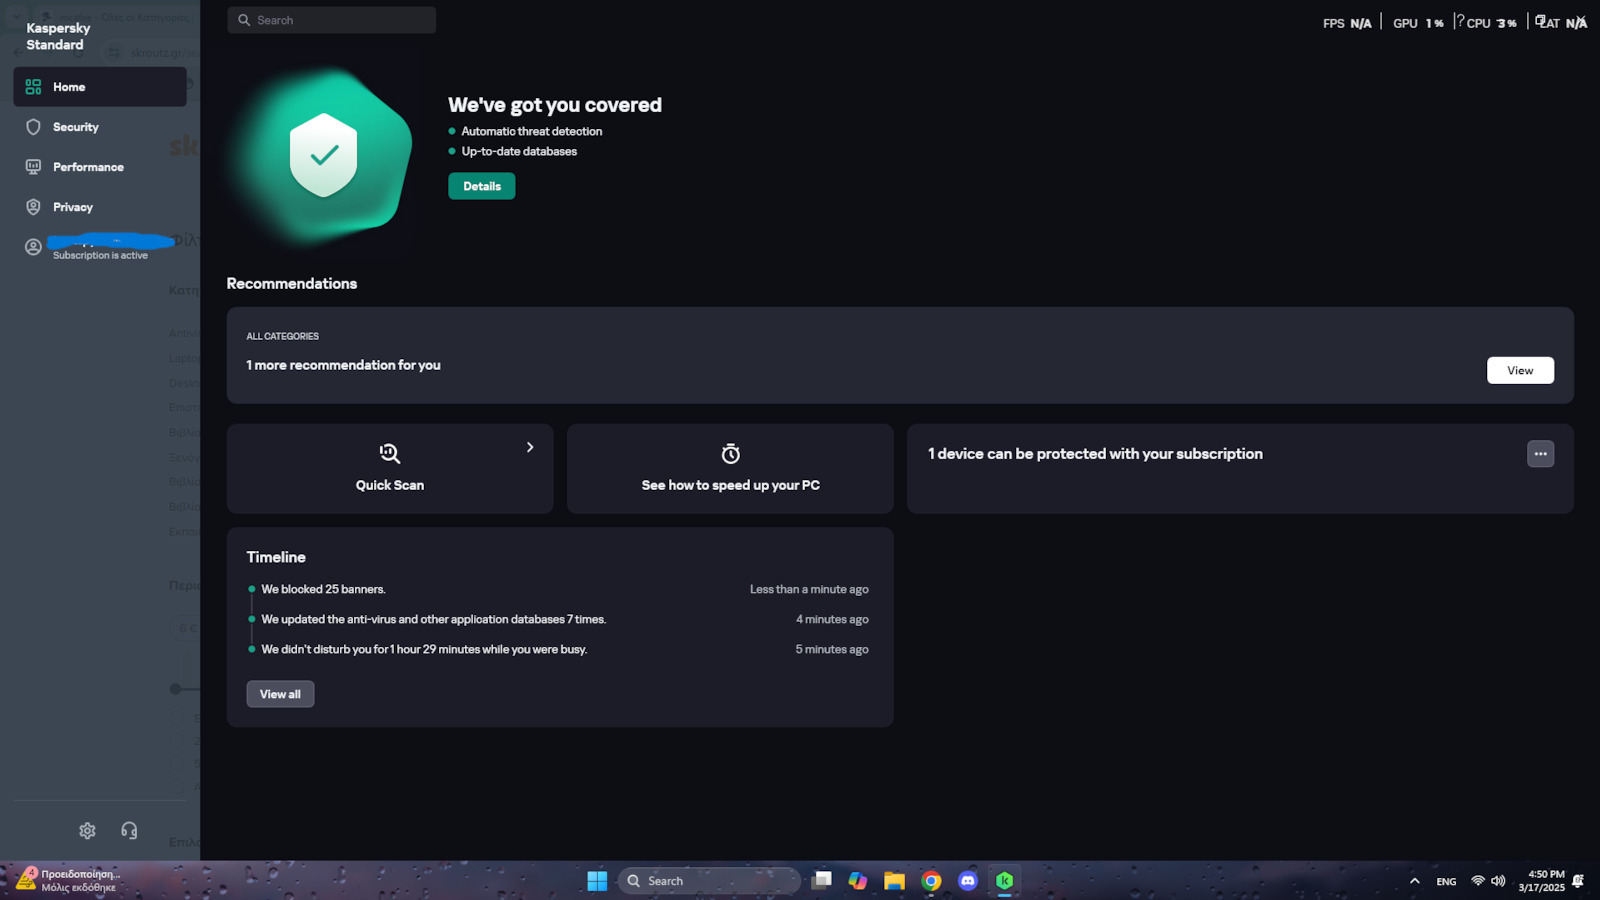Screen dimensions: 1600x900
Task: Open Google Chrome from the taskbar
Action: click(x=931, y=881)
